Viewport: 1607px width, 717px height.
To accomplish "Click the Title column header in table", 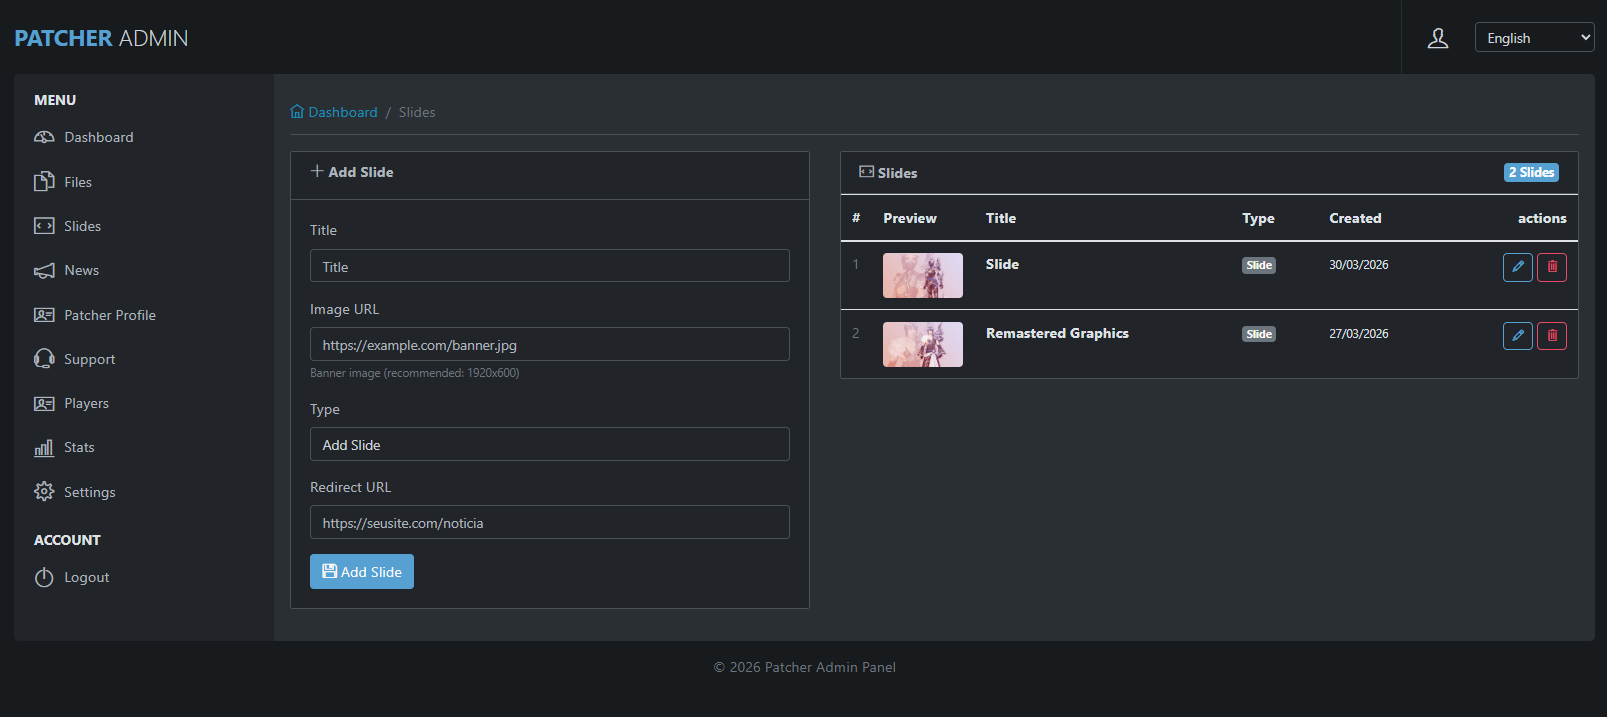I will tap(1001, 218).
